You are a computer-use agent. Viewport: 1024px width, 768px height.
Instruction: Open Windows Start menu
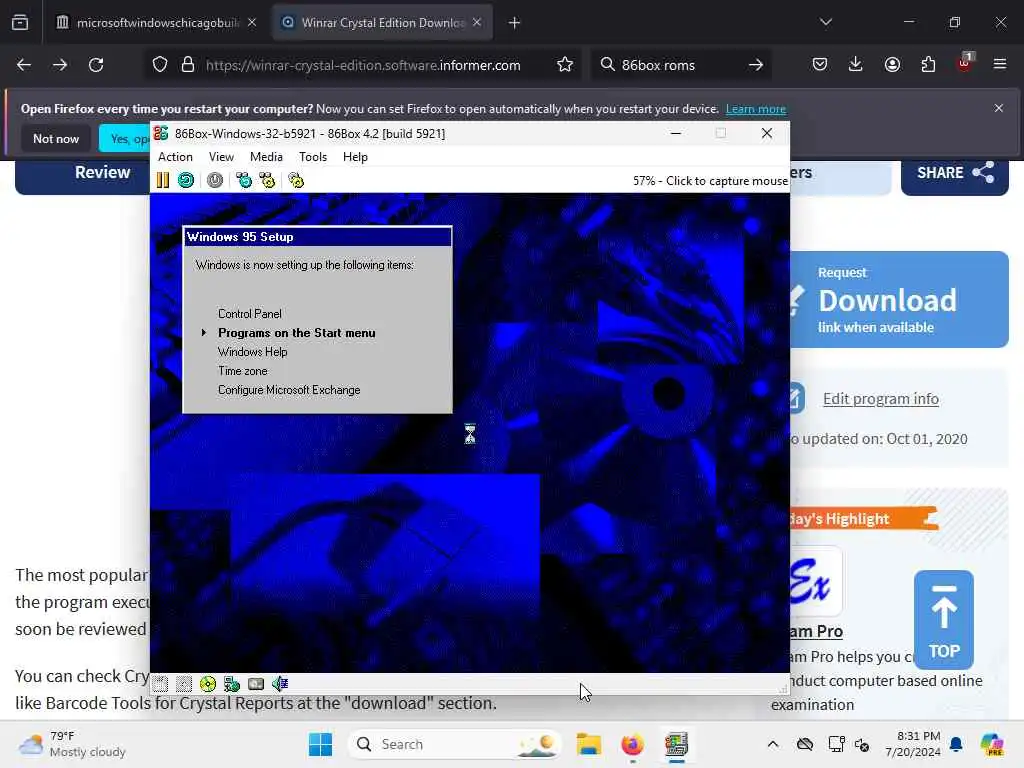pos(320,744)
